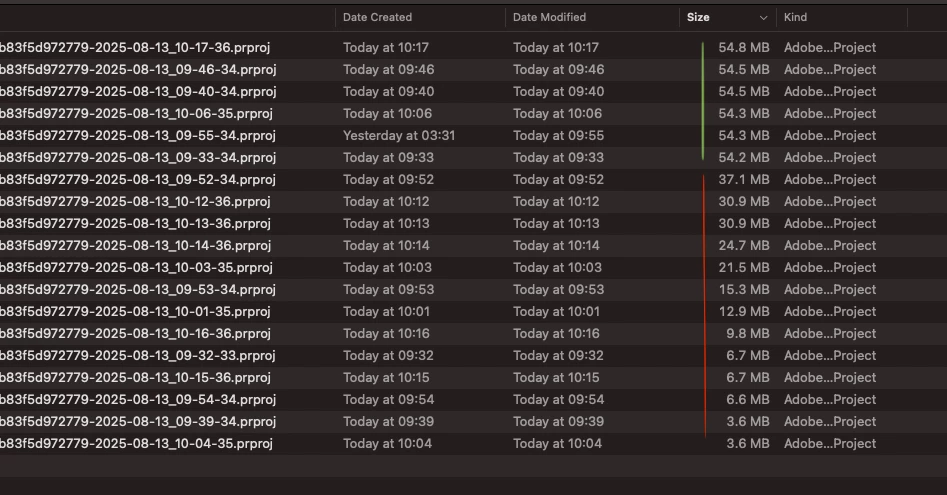Click Date Created cell 'Today at 10:04'

click(x=387, y=444)
